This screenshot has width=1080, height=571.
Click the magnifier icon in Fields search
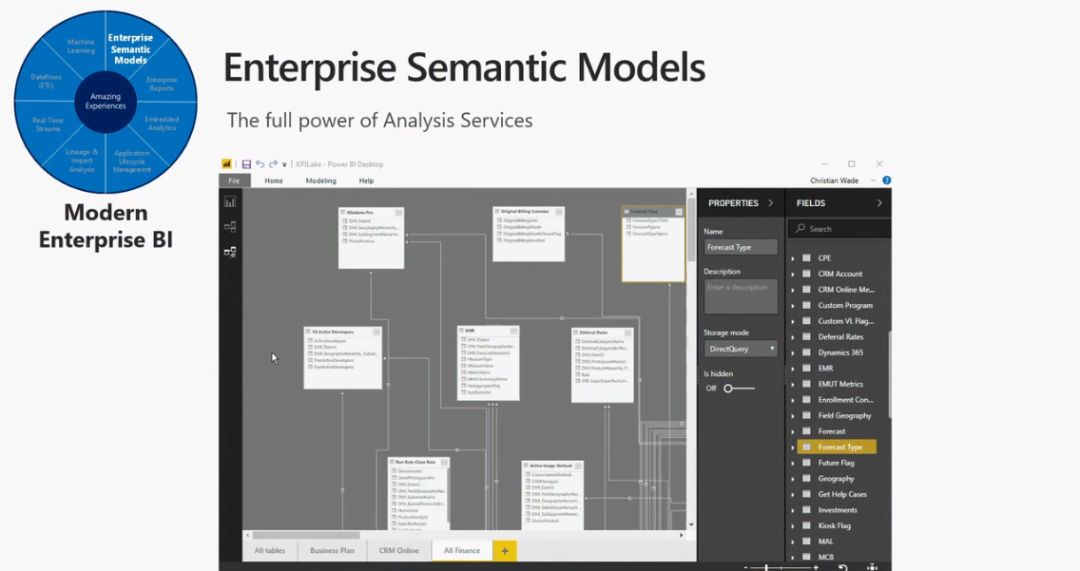point(800,229)
